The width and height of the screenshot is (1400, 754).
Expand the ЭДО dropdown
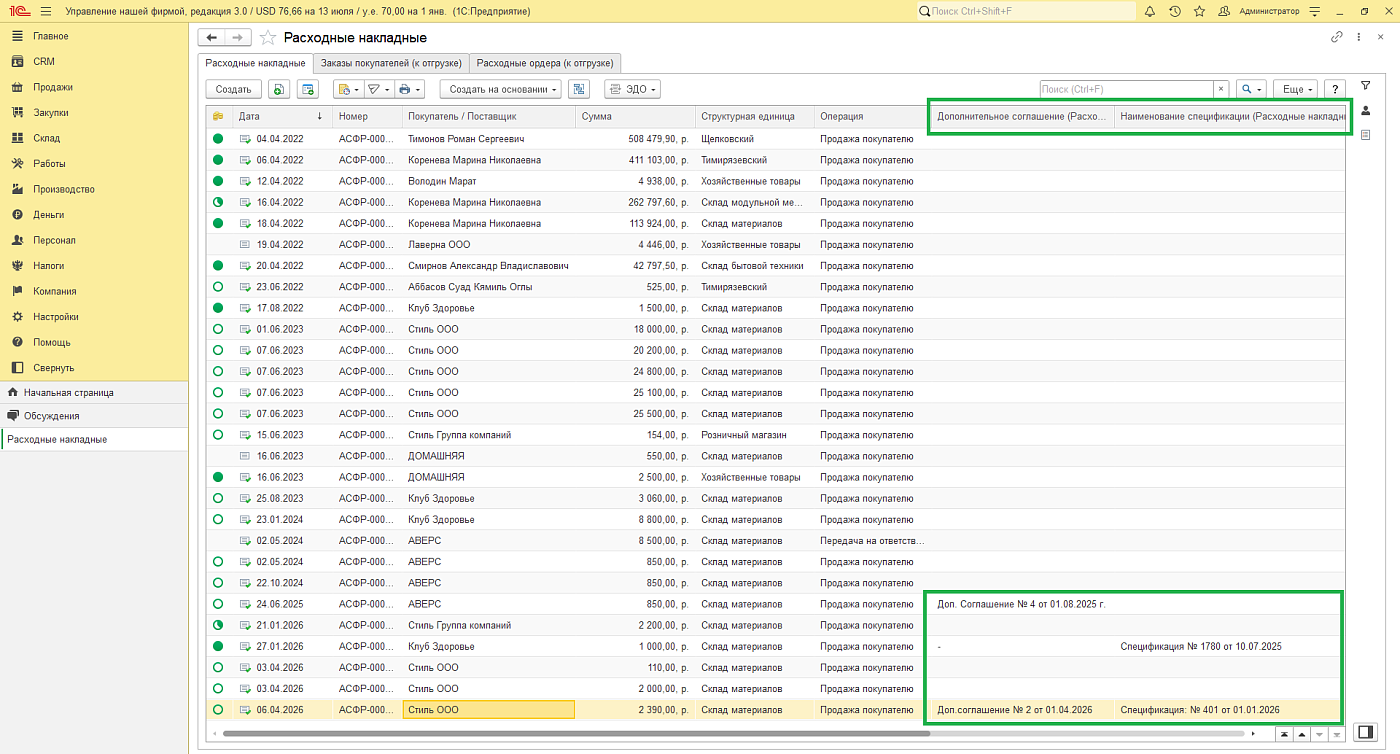click(x=632, y=89)
